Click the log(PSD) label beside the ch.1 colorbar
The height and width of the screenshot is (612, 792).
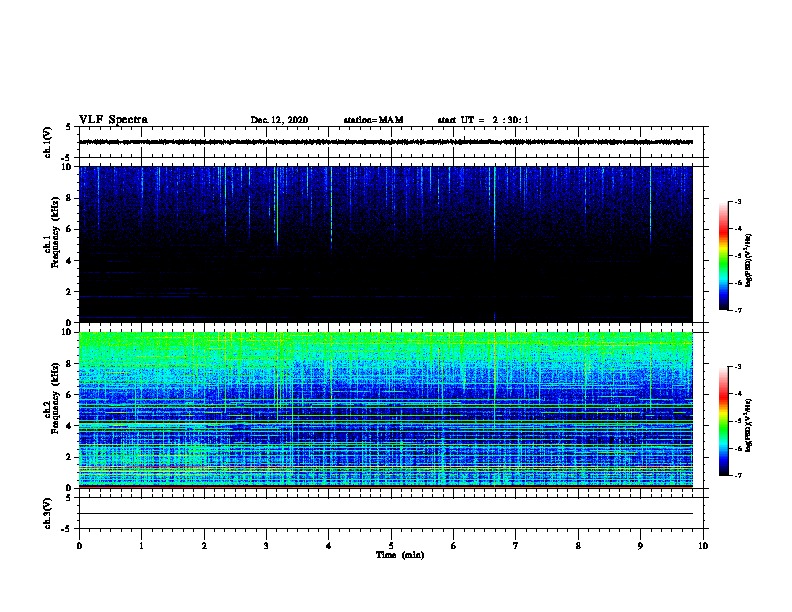pyautogui.click(x=748, y=260)
